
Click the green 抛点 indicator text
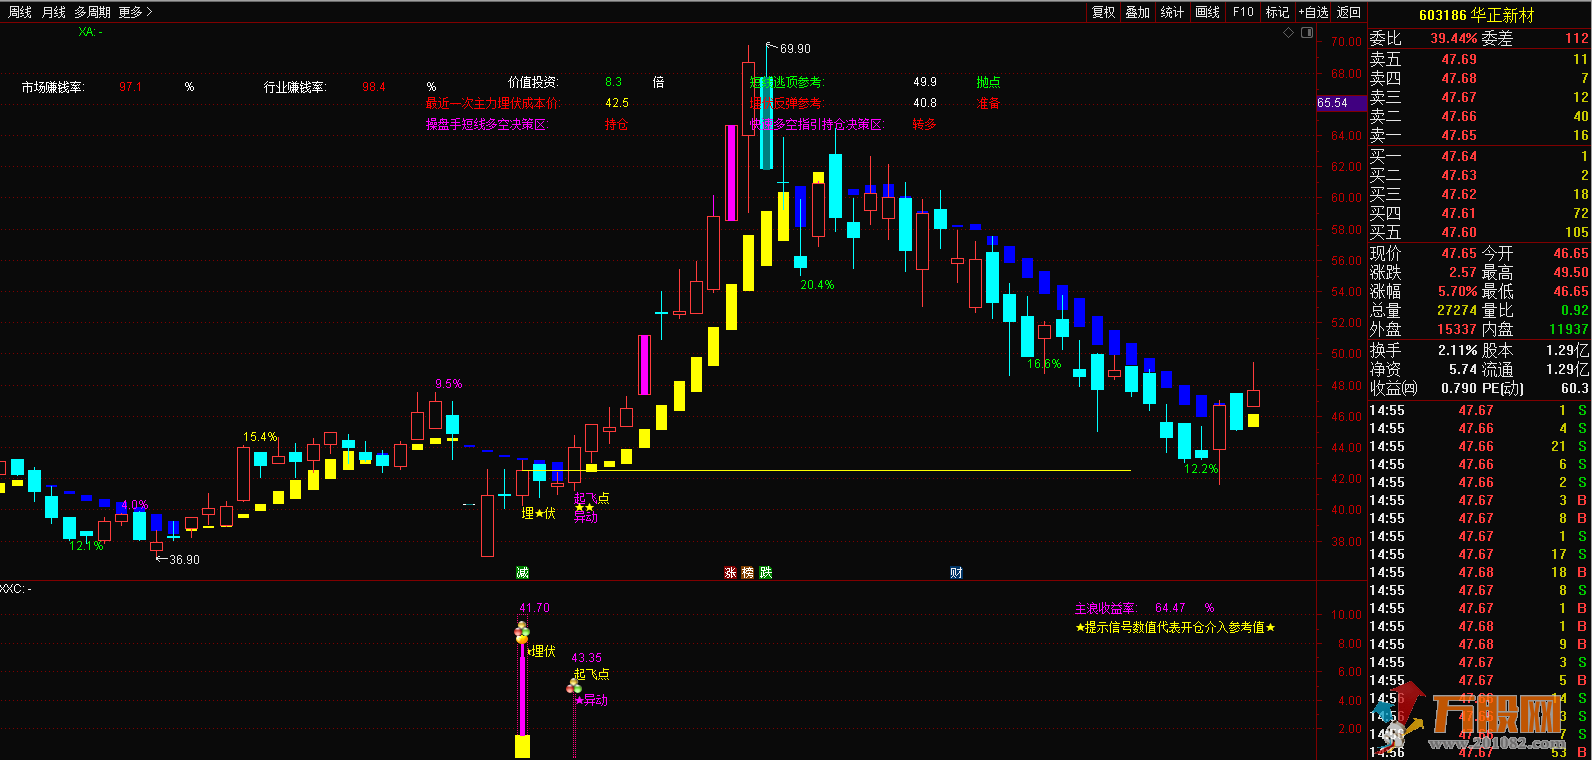pos(988,82)
